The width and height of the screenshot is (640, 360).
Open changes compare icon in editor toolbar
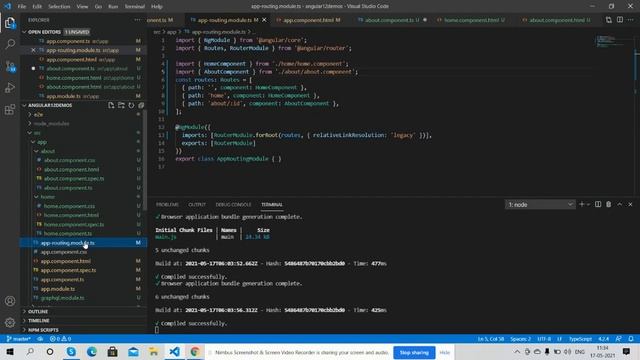[609, 20]
